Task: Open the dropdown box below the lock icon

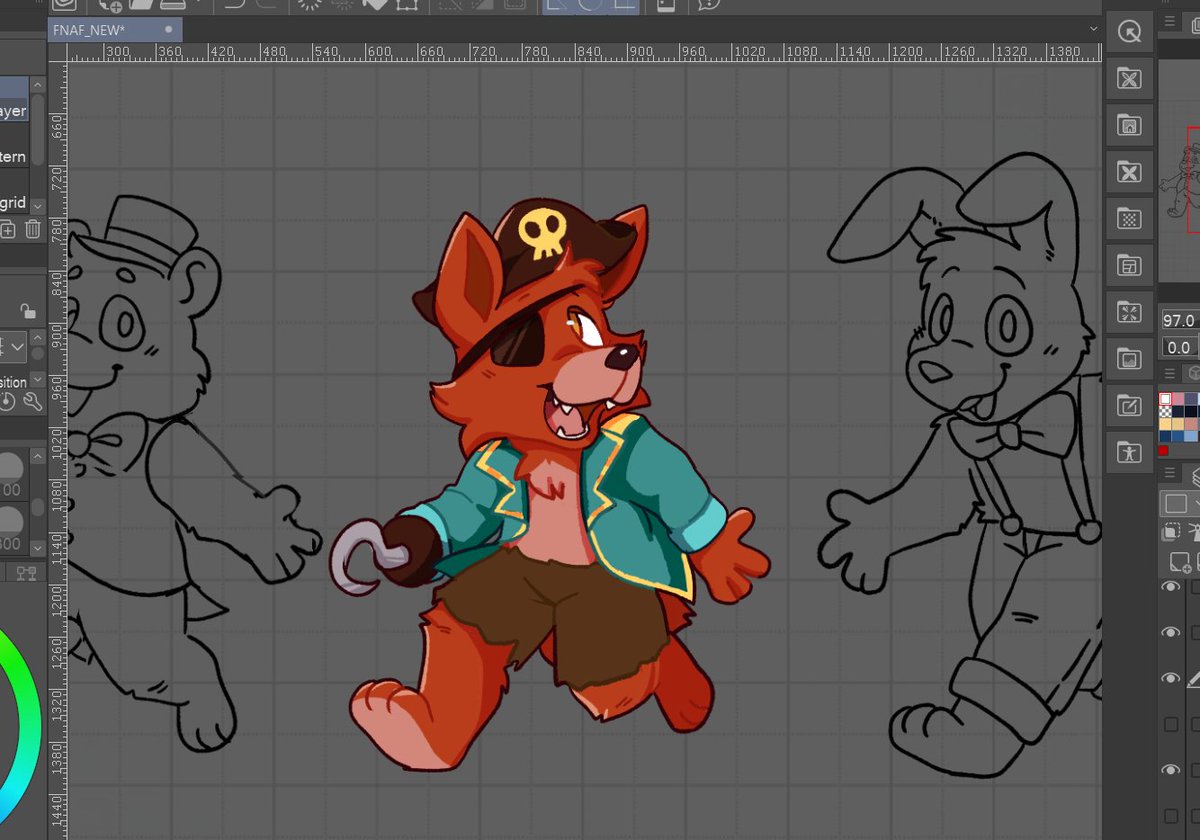Action: (13, 348)
